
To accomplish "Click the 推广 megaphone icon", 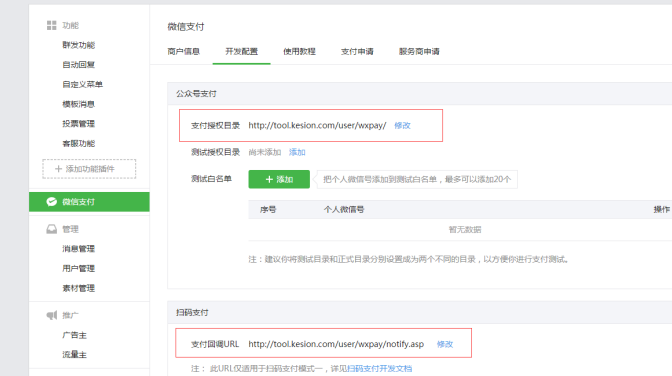I will 51,315.
